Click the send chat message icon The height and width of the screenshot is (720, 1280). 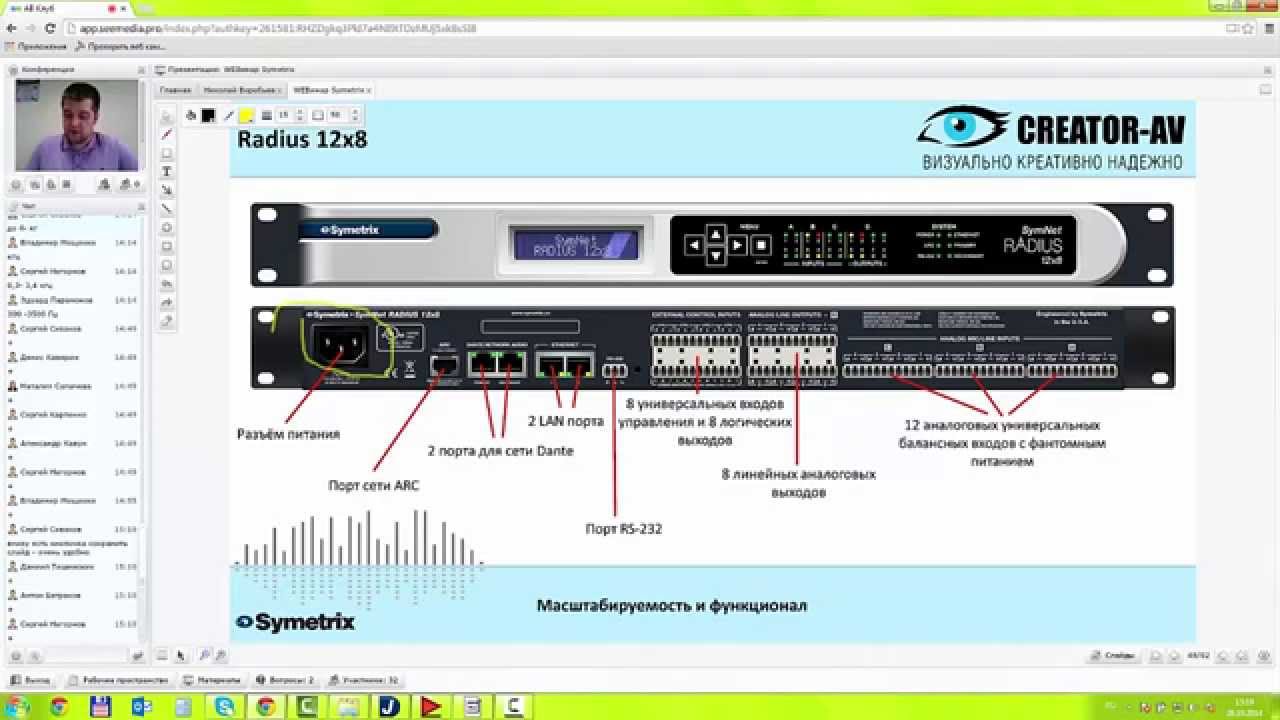tap(138, 656)
